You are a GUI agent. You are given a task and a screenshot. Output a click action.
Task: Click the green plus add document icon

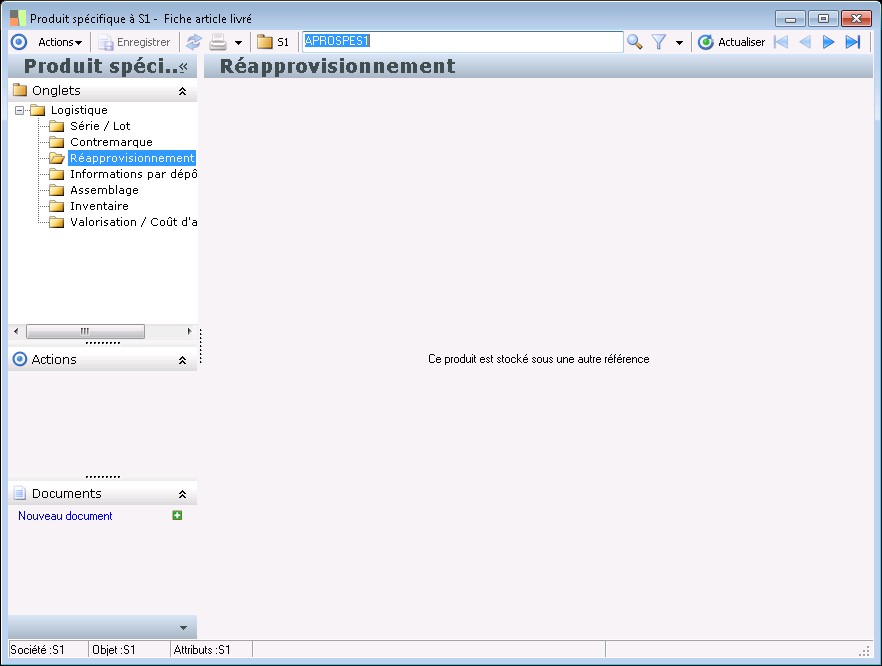point(177,515)
